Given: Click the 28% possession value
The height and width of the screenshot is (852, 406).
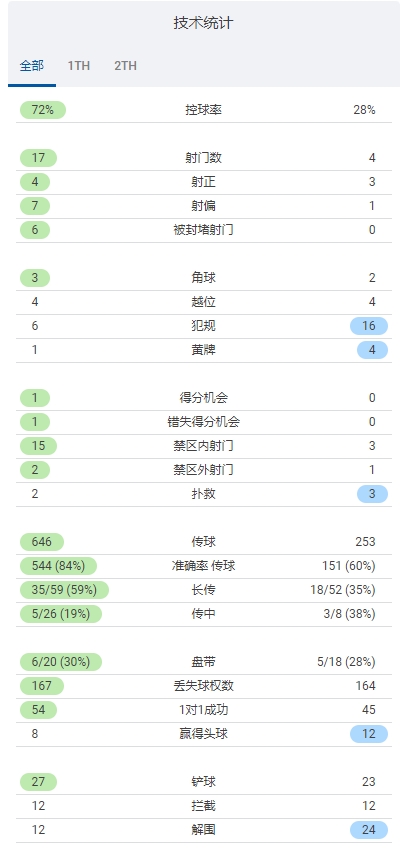Looking at the screenshot, I should coord(364,110).
